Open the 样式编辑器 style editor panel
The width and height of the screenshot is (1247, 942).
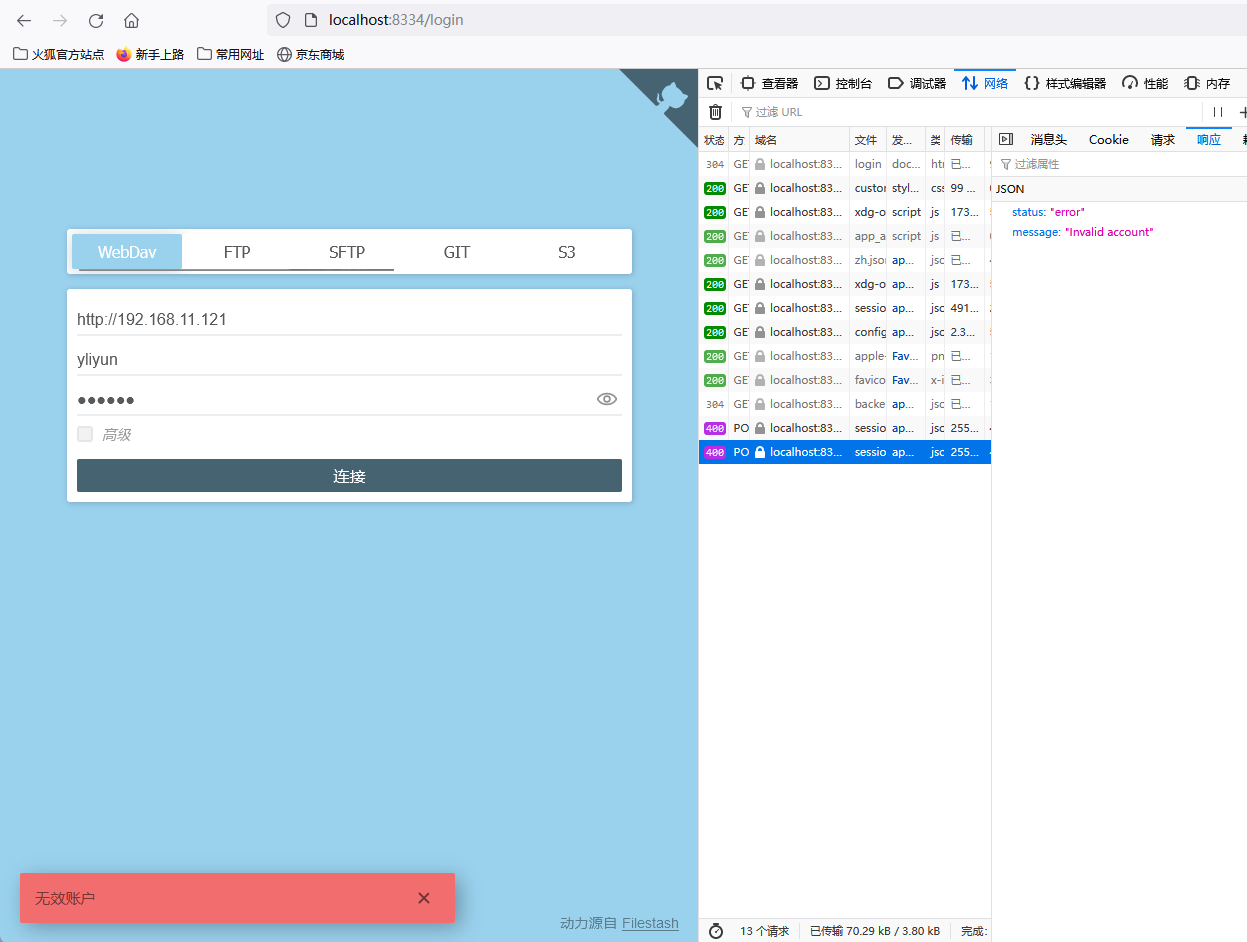click(x=1065, y=83)
